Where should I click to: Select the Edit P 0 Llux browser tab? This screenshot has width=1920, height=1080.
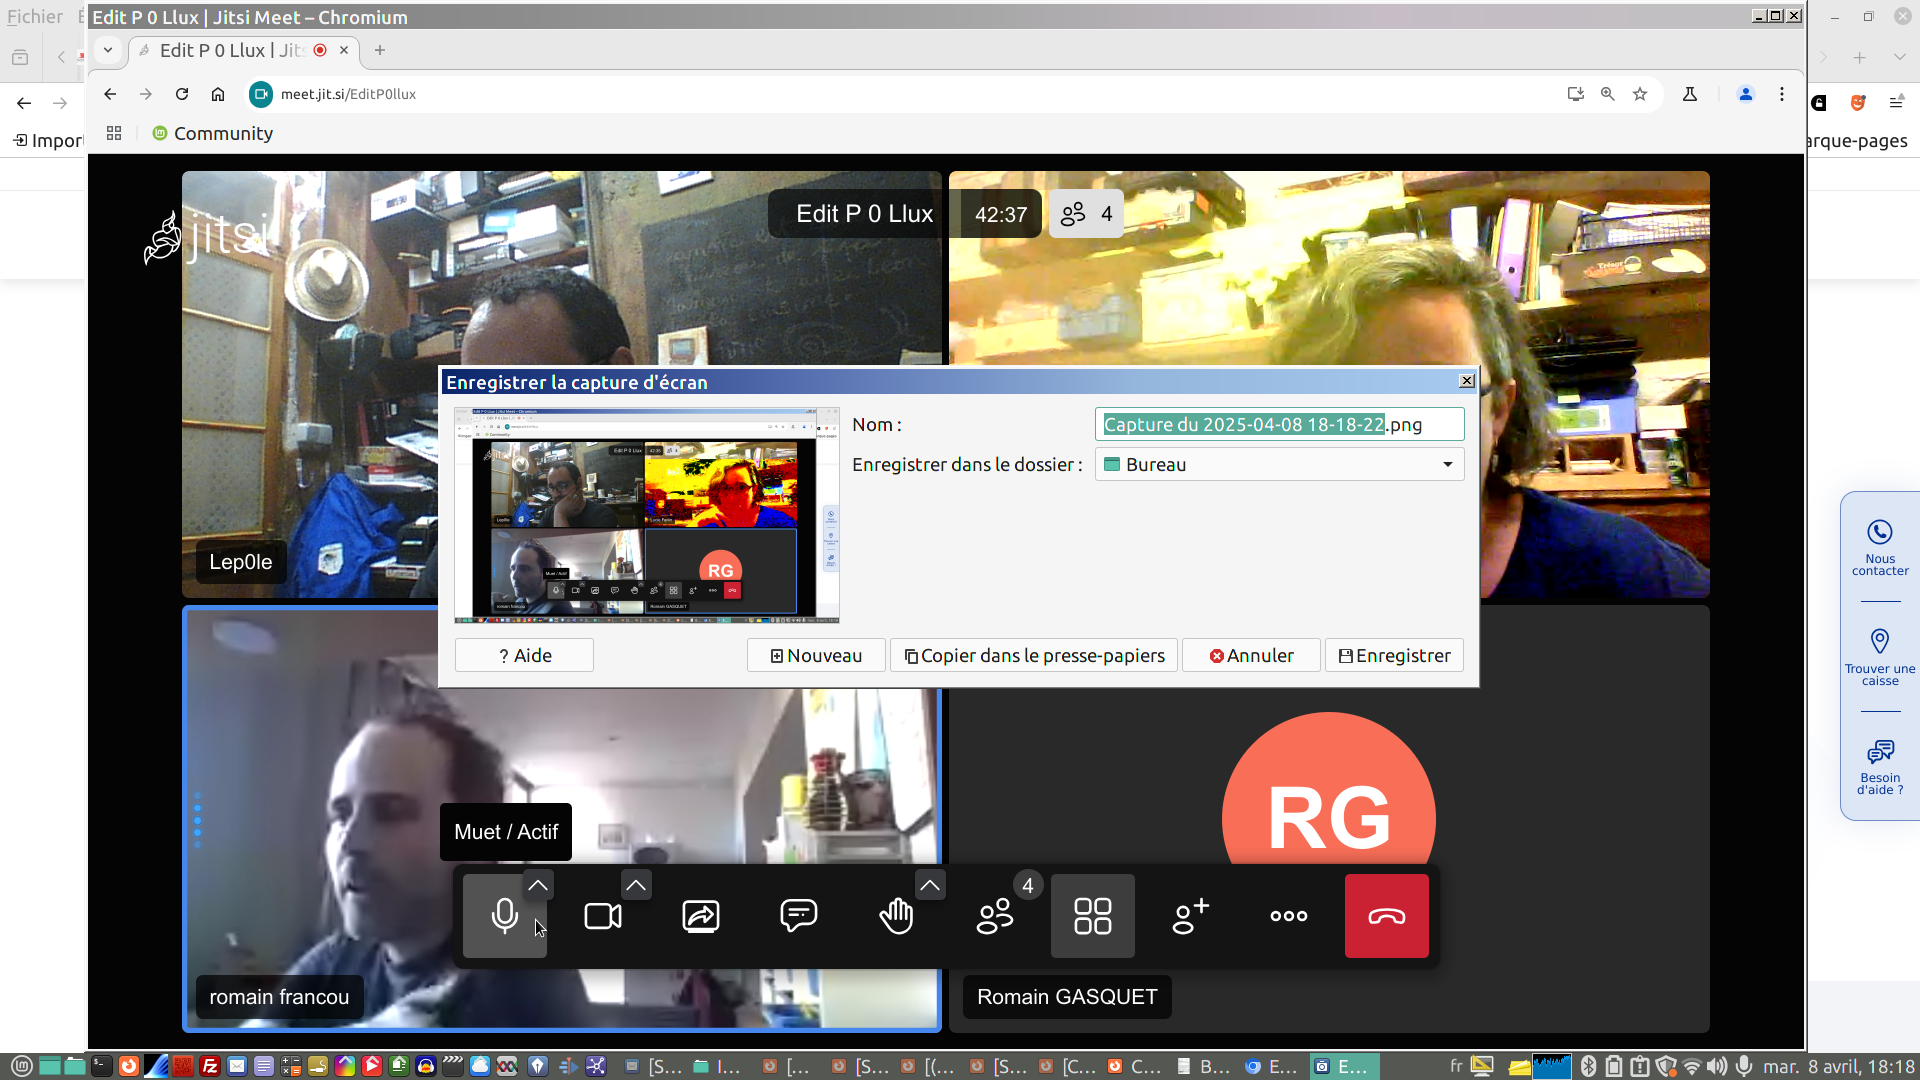click(230, 50)
